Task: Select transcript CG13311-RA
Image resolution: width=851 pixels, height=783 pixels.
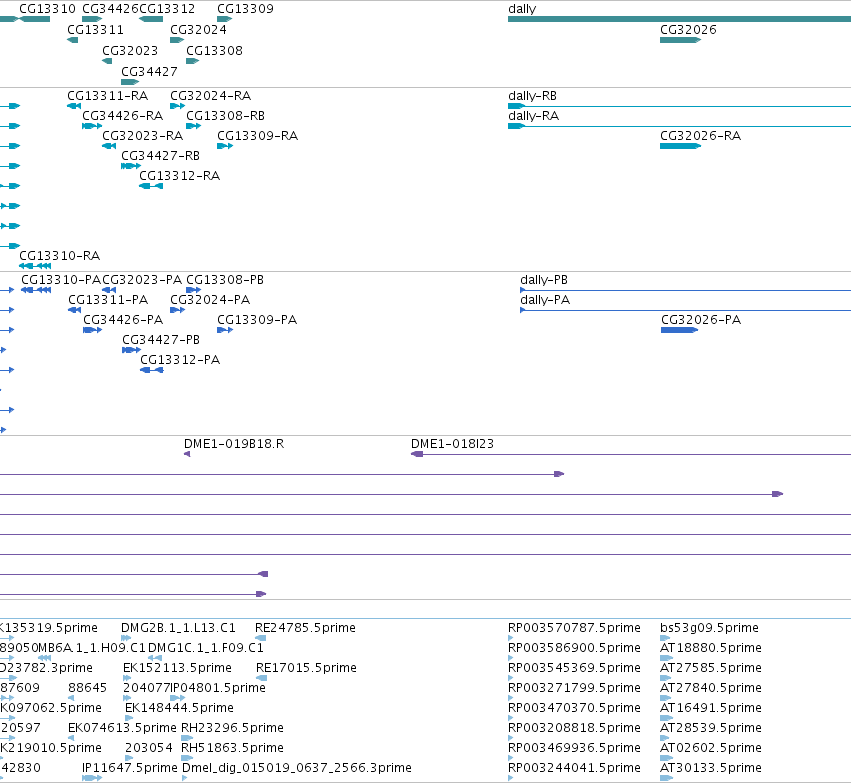Action: tap(107, 96)
